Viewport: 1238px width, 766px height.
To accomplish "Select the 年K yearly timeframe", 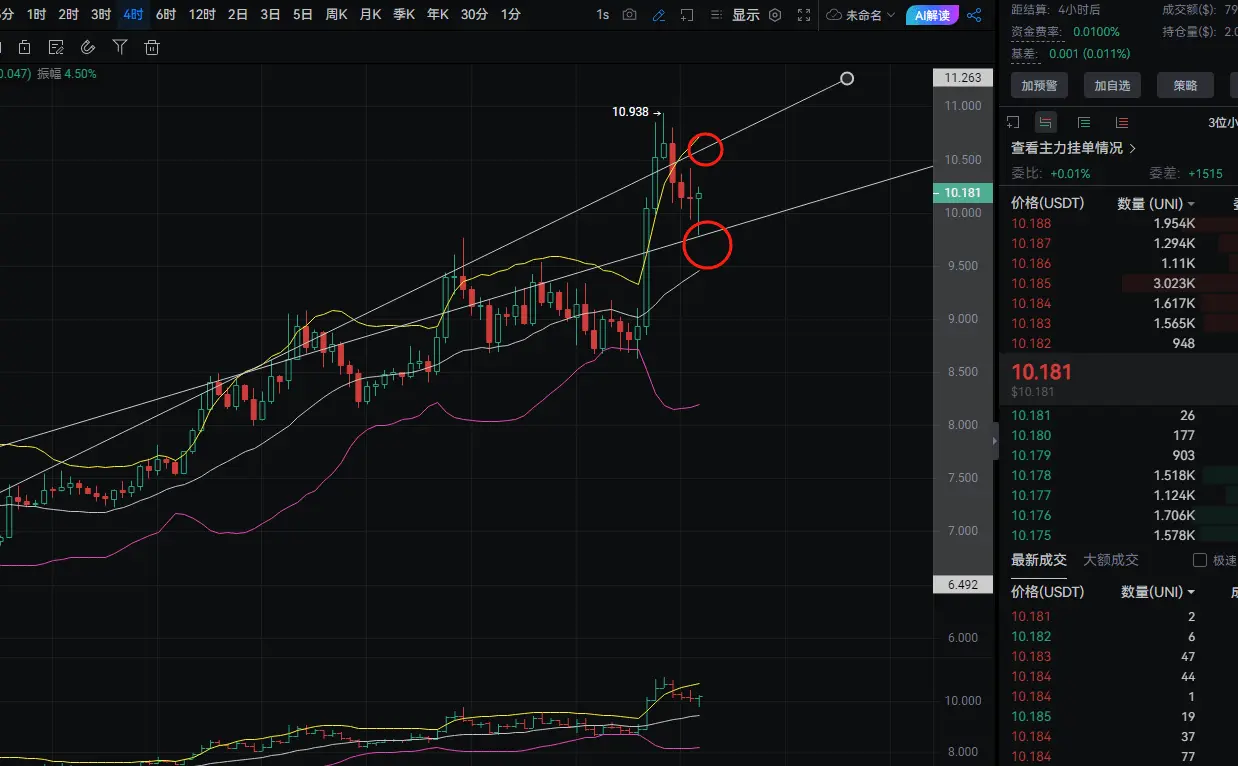I will point(438,14).
